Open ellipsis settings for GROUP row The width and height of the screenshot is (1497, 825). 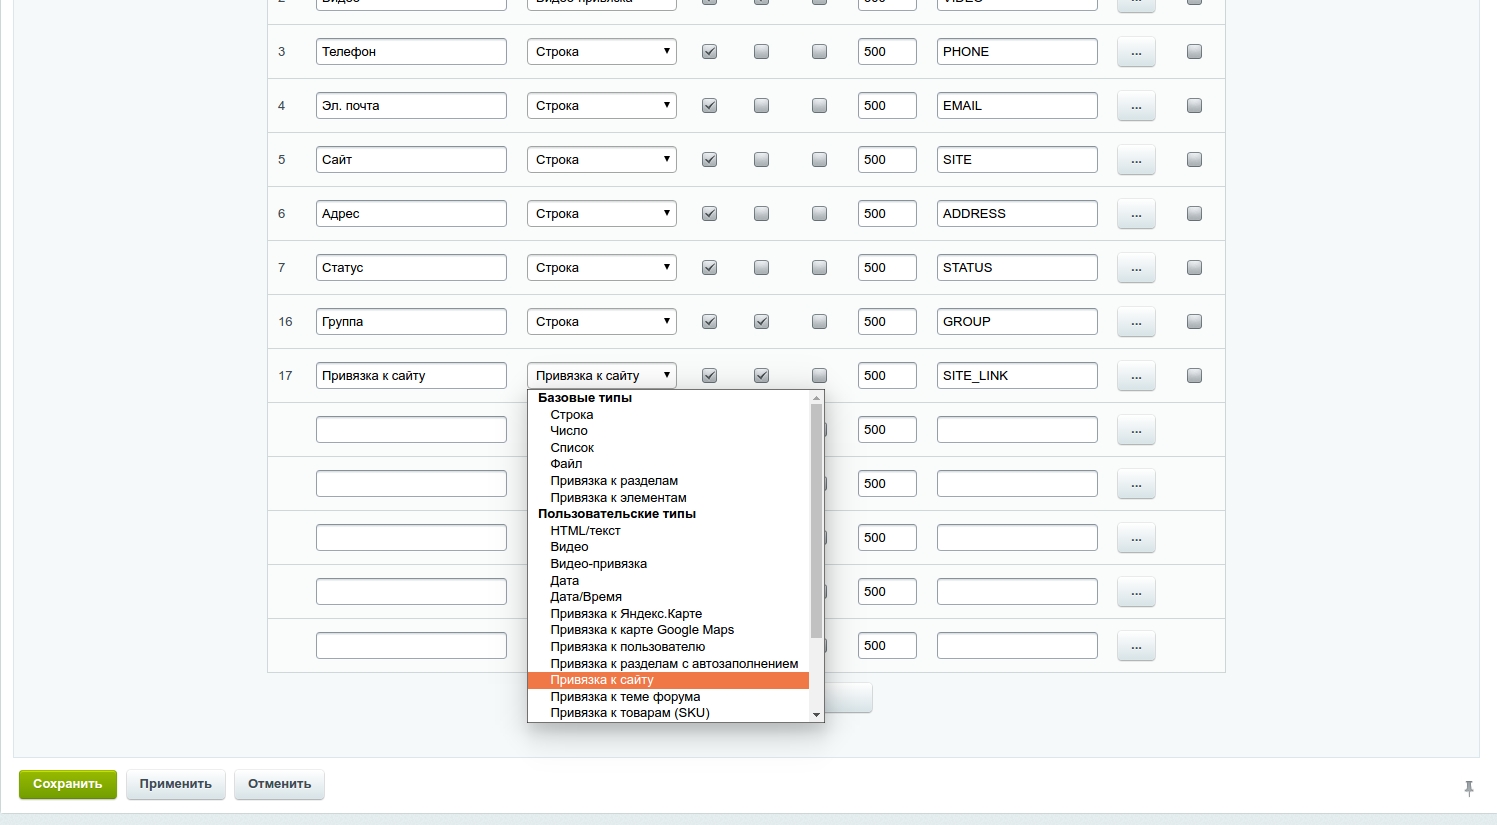(1136, 322)
